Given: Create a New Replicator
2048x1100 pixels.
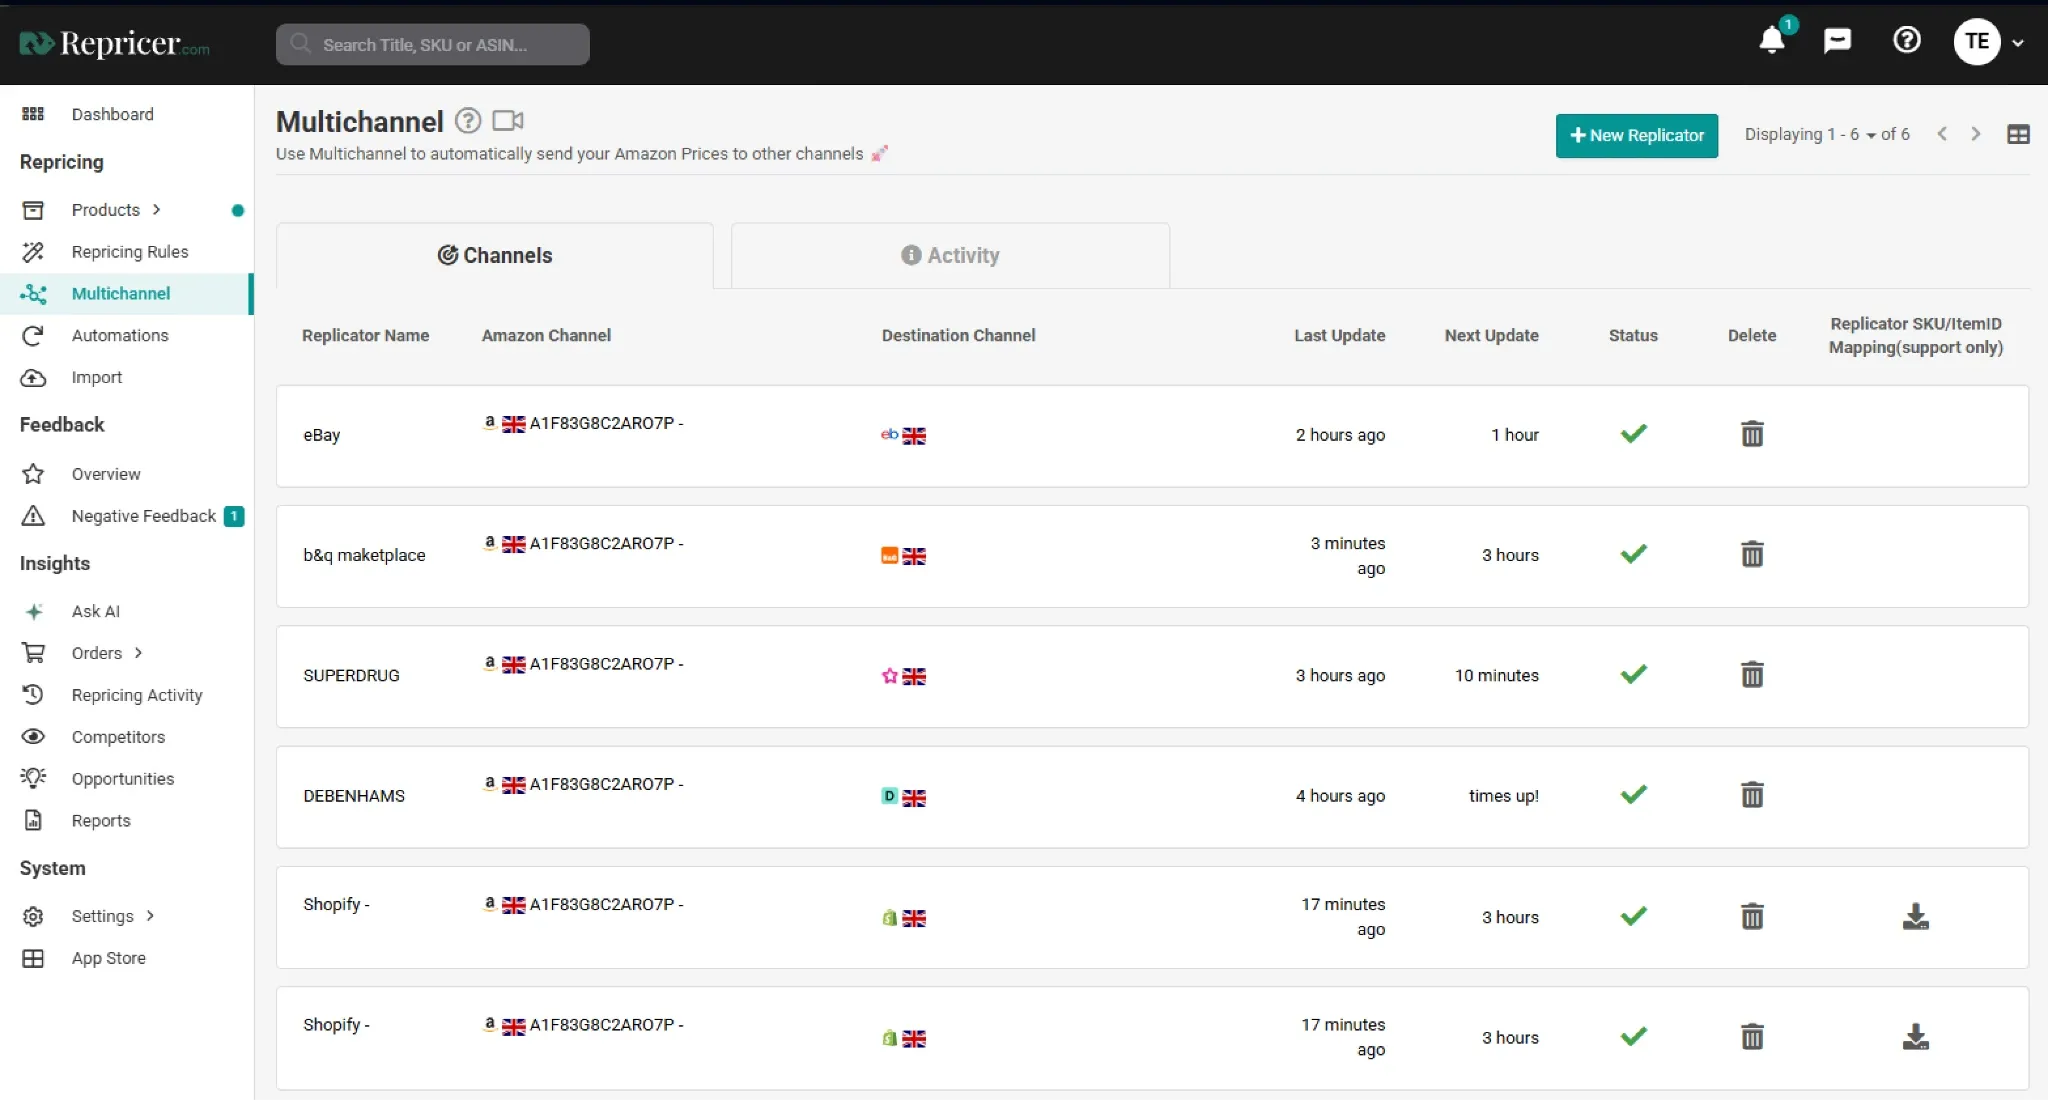Looking at the screenshot, I should 1636,135.
